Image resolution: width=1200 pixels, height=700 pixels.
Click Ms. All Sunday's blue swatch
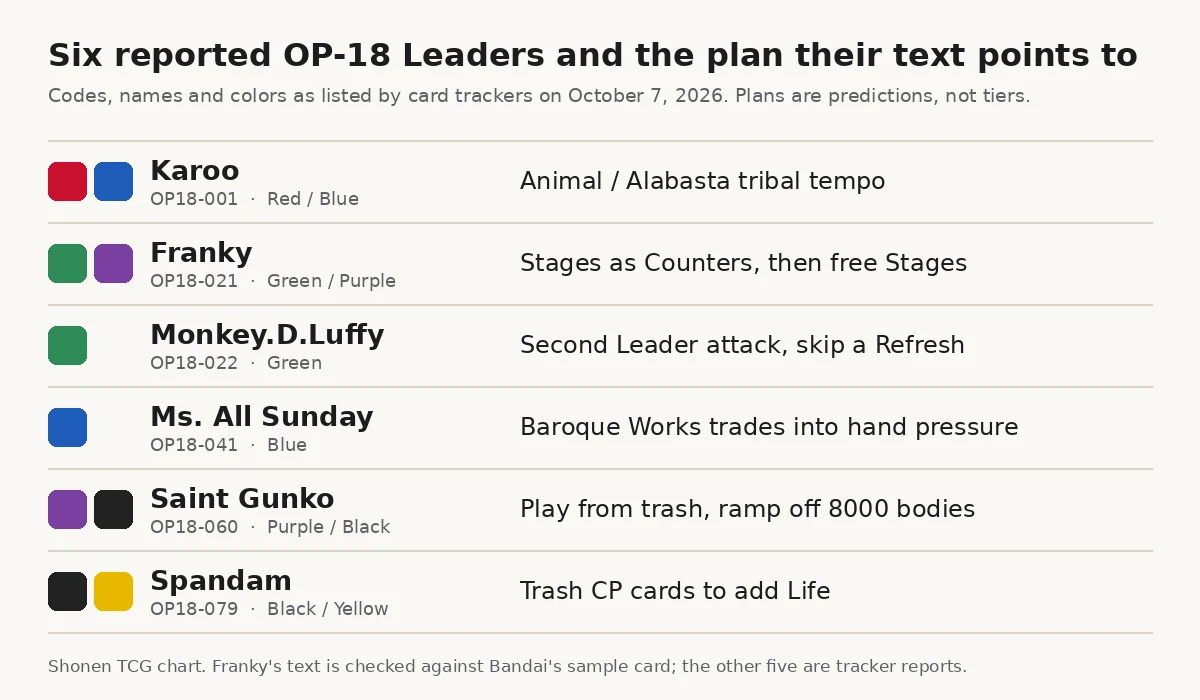(68, 428)
